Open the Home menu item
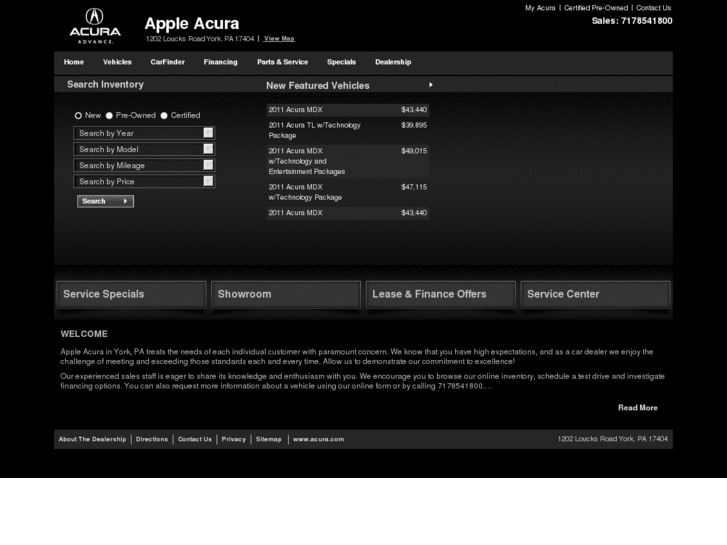 point(74,62)
